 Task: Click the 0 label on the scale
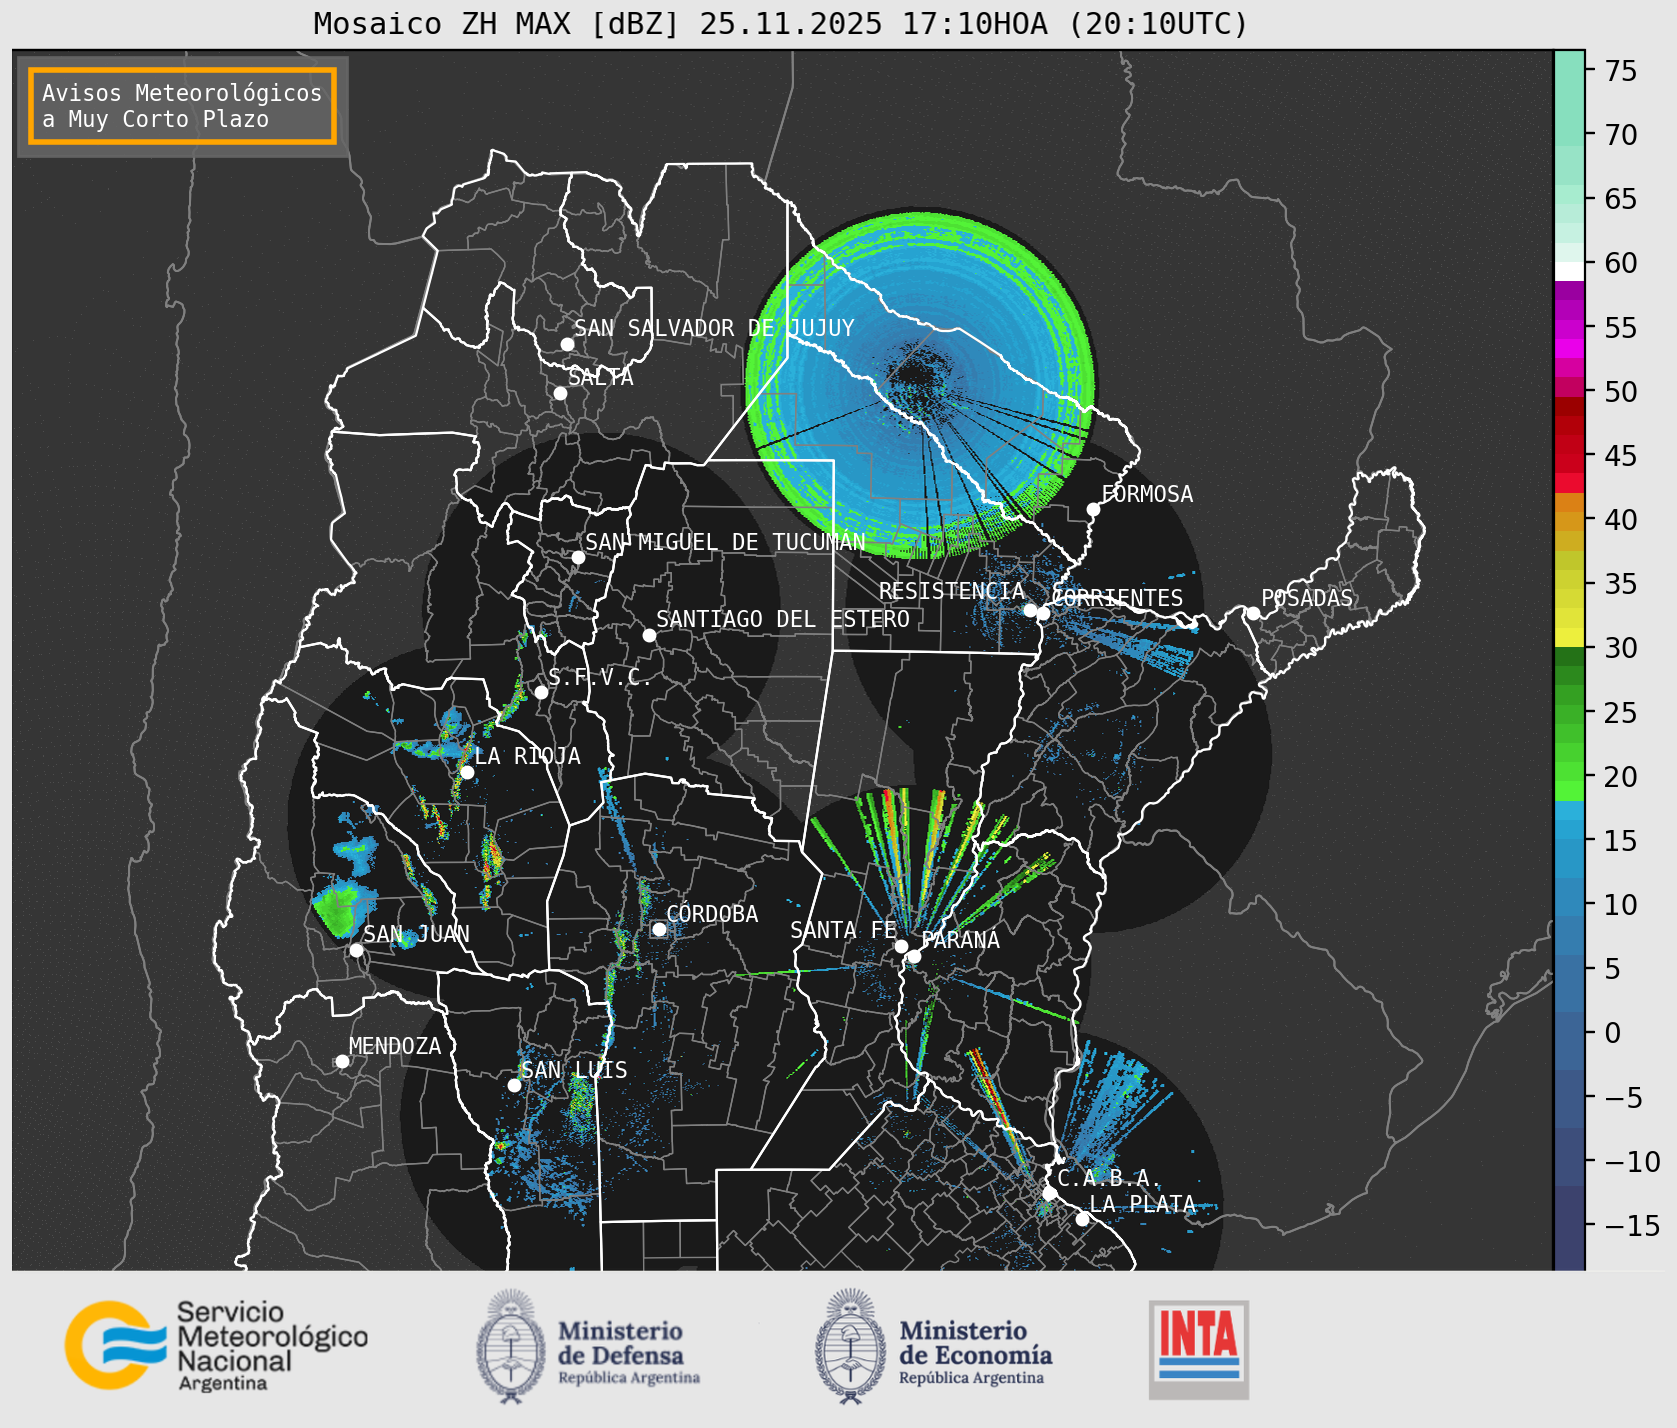point(1612,1034)
